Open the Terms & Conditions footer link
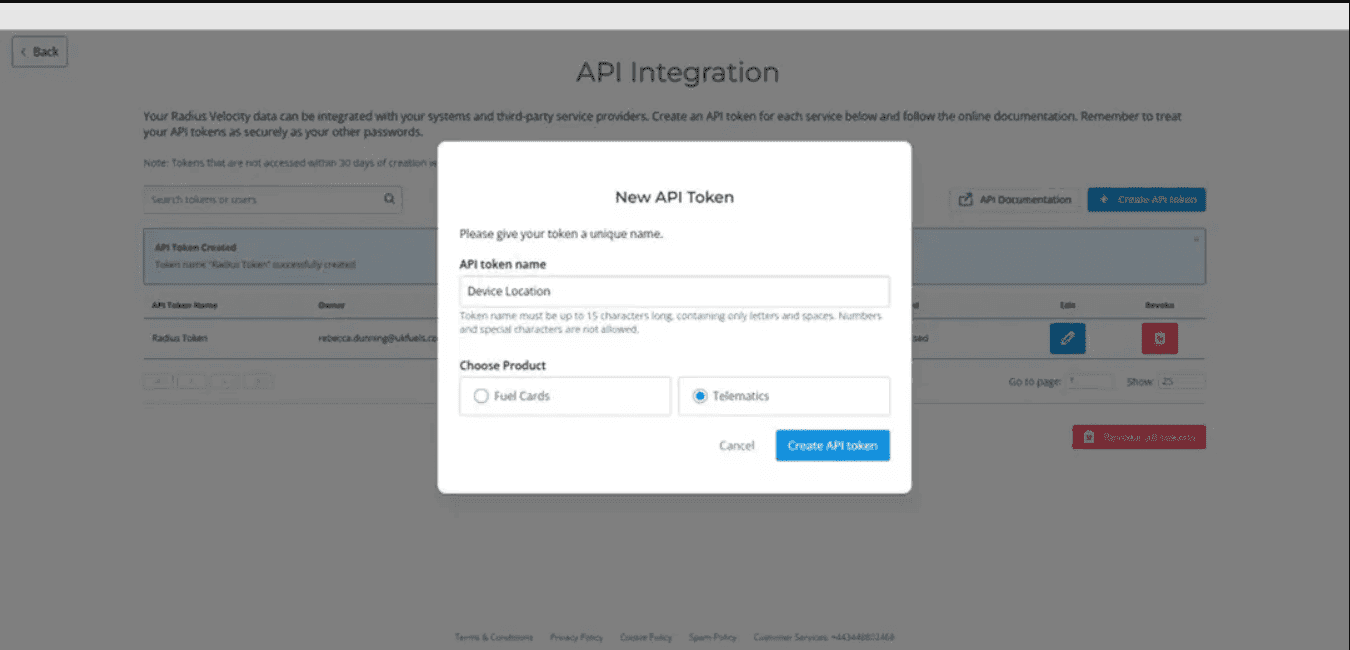 pos(493,637)
